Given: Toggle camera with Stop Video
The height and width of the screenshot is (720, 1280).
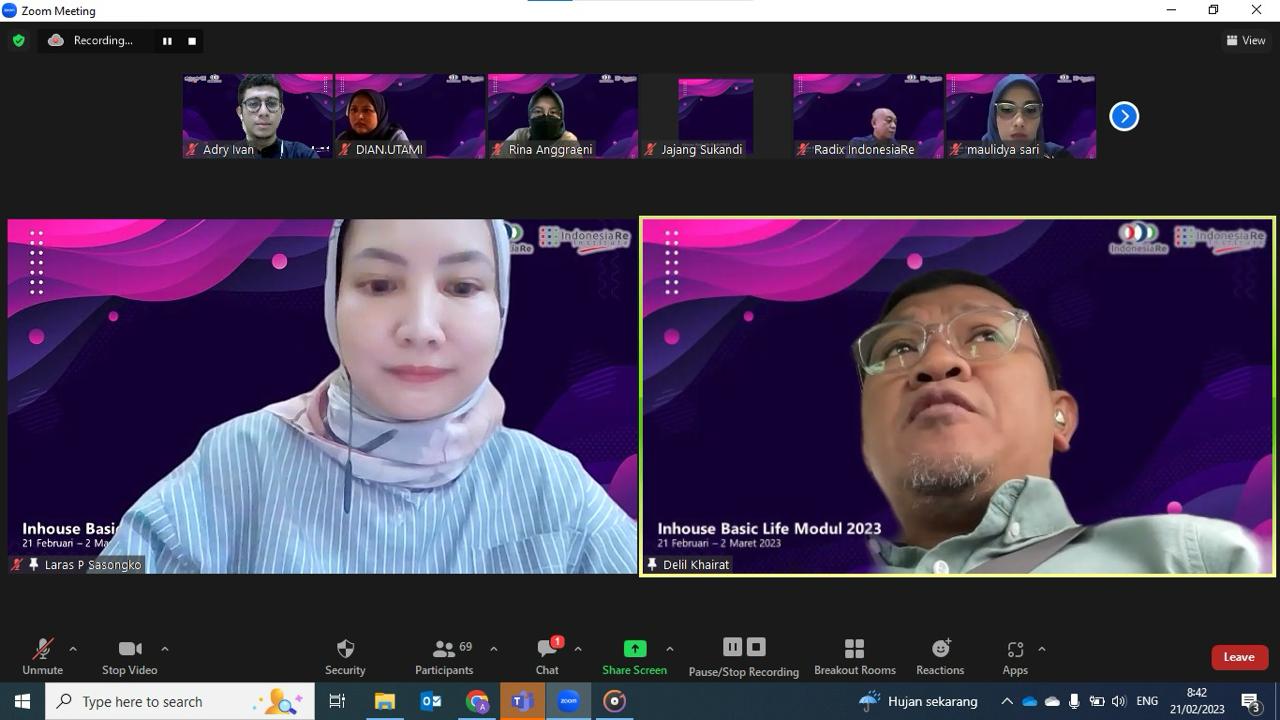Looking at the screenshot, I should point(130,657).
